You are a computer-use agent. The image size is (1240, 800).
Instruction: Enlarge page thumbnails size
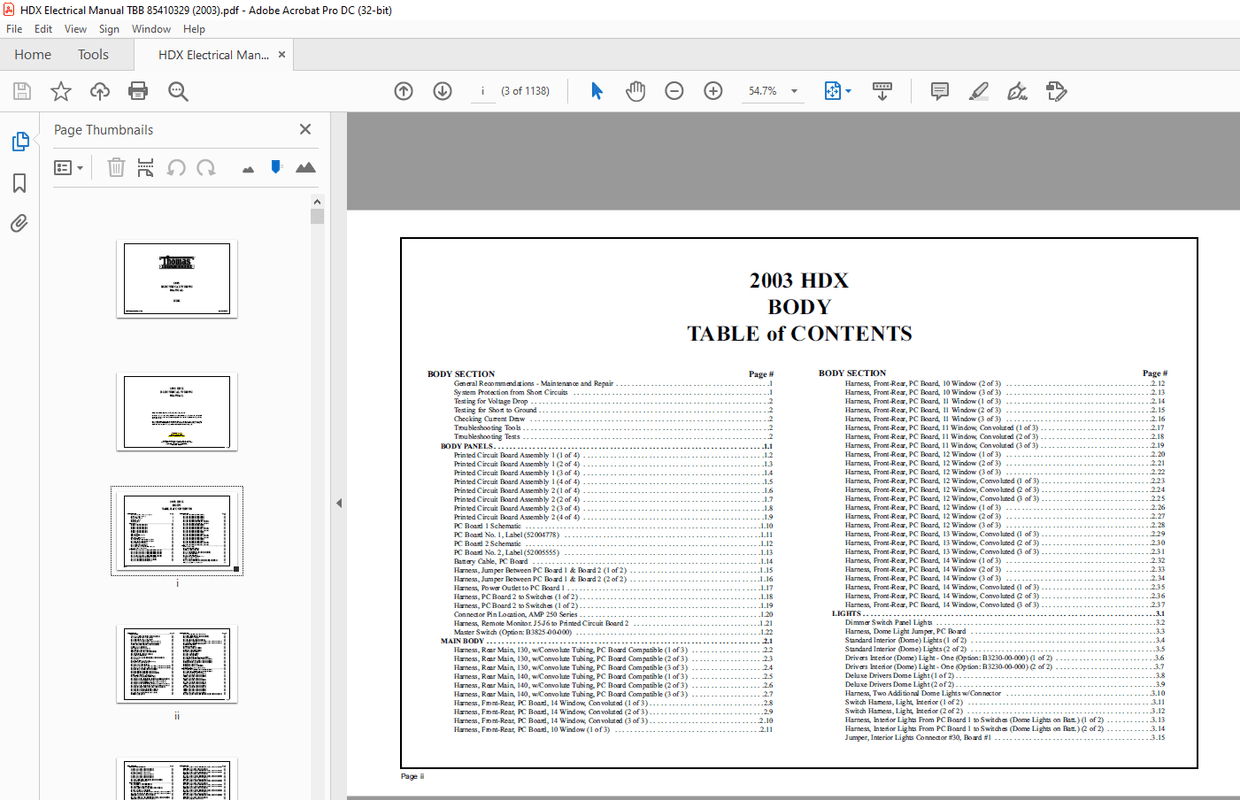(306, 167)
